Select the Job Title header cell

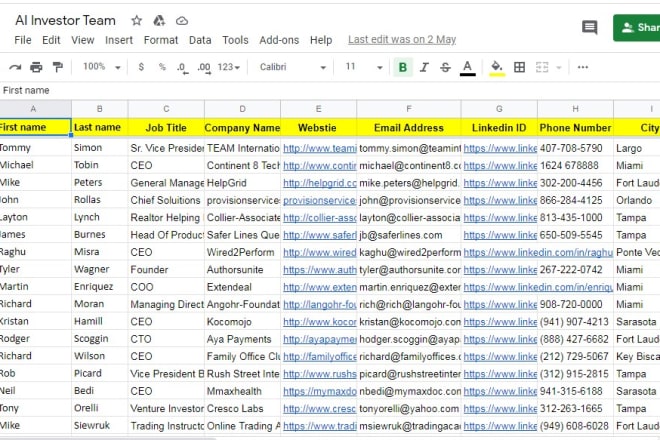pyautogui.click(x=166, y=128)
